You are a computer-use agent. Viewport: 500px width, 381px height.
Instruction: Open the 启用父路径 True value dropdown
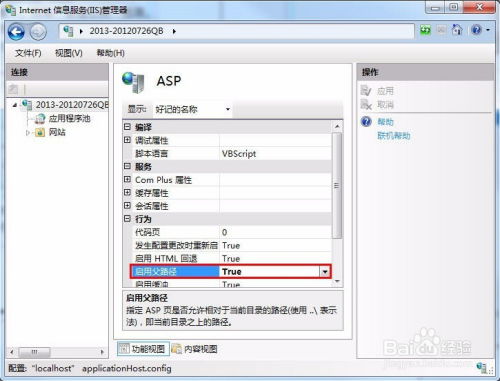point(325,272)
